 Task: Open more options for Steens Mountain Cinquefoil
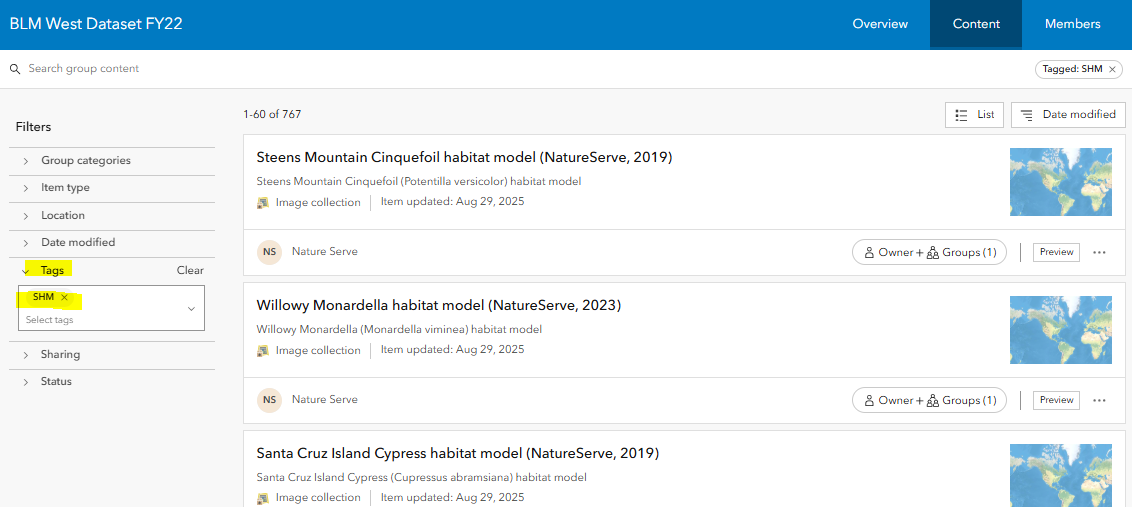[x=1100, y=253]
